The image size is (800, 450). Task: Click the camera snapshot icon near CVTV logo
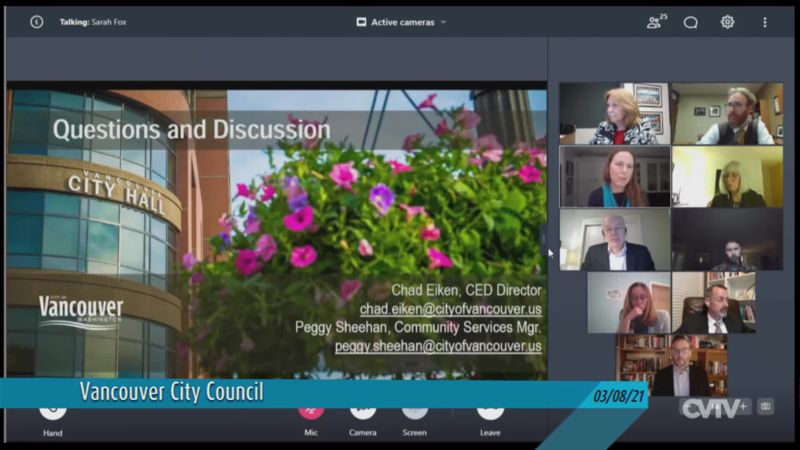(x=765, y=407)
